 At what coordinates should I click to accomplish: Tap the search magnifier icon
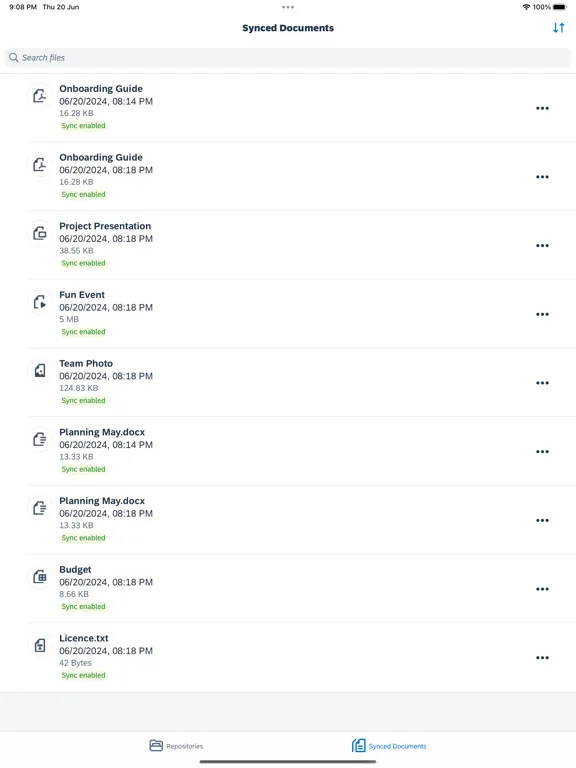pos(14,57)
